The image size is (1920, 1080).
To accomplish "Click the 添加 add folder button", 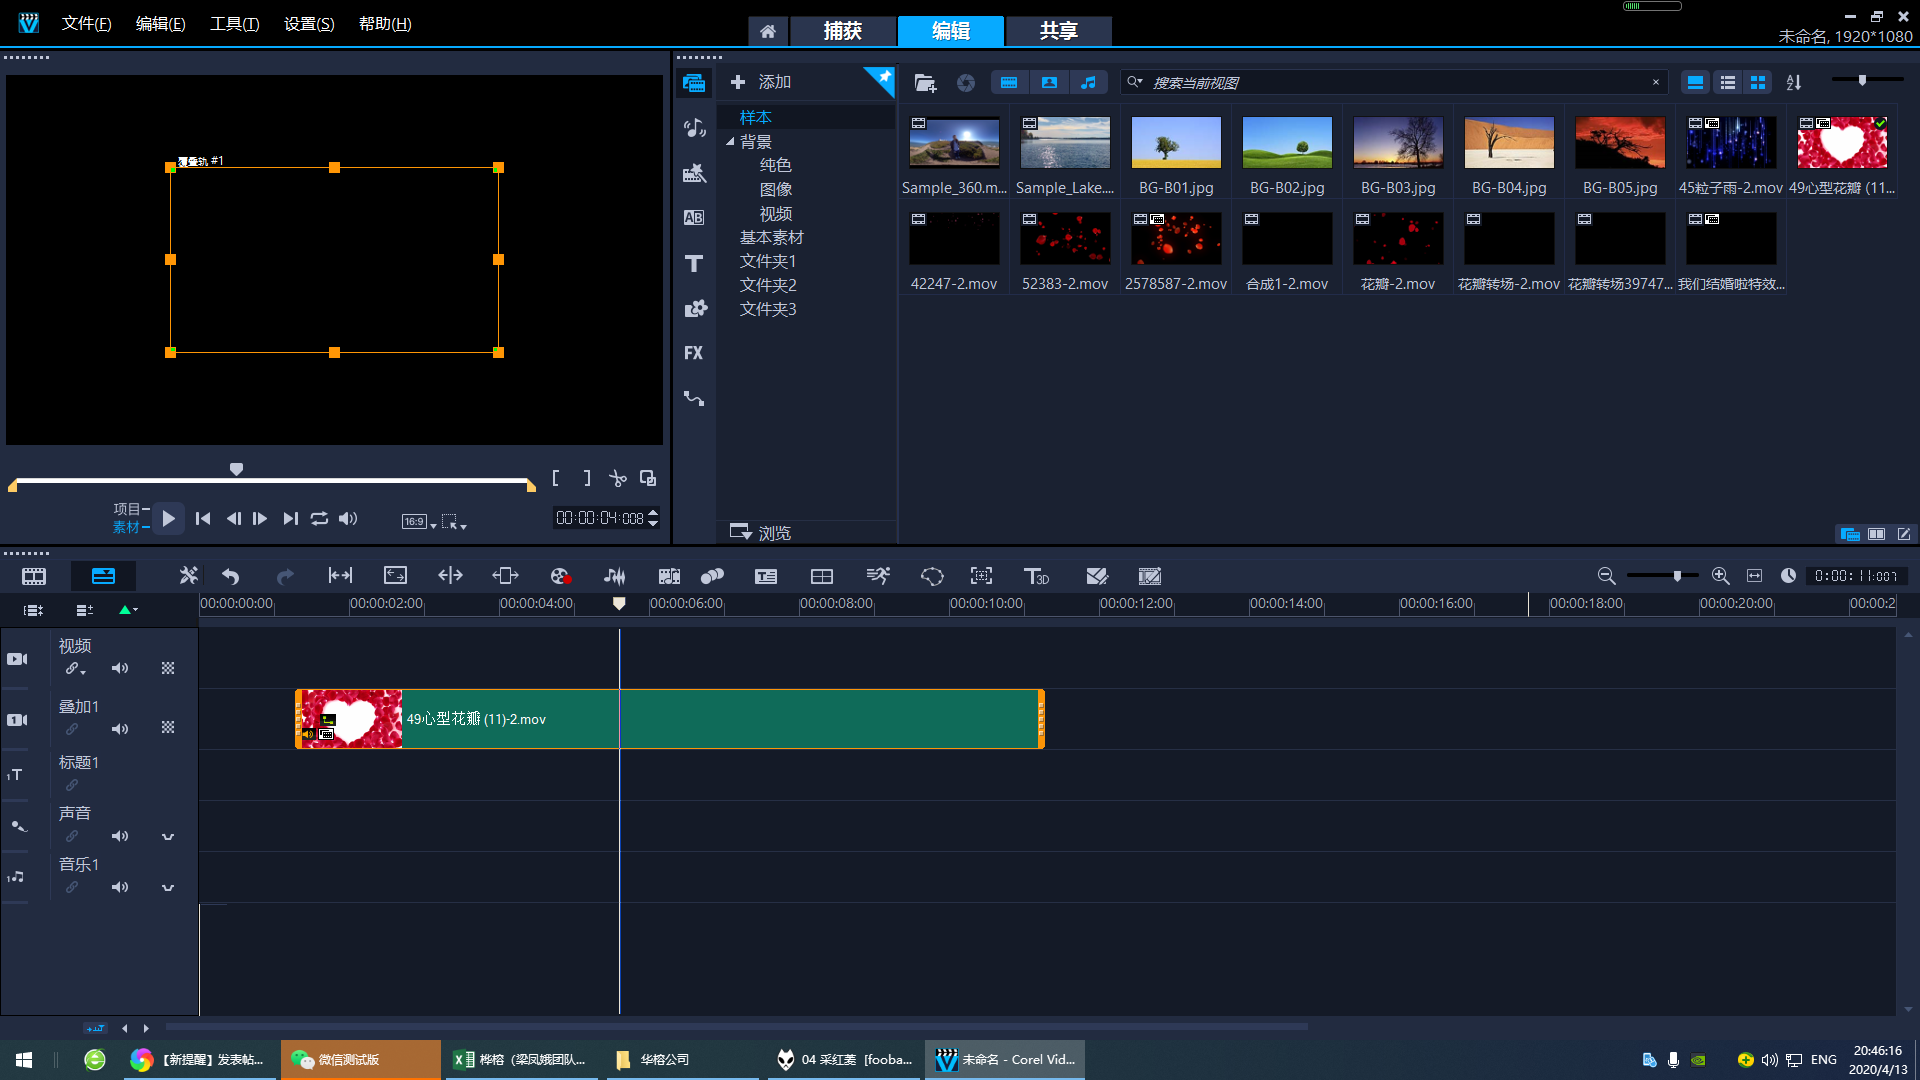I will click(x=761, y=83).
